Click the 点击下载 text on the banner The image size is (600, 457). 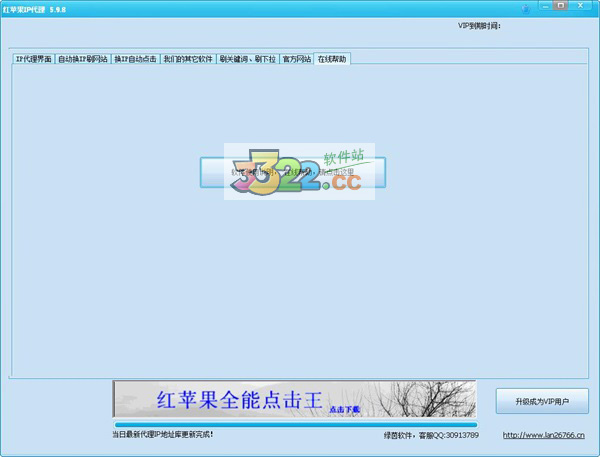click(344, 410)
